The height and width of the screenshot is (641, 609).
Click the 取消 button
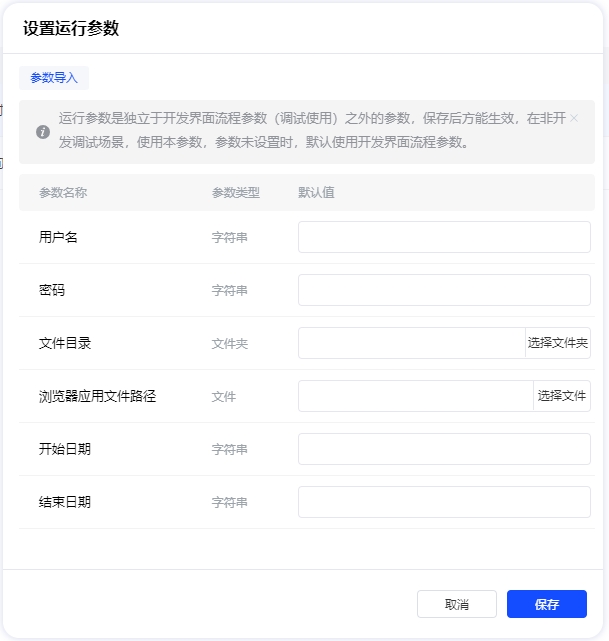[457, 604]
